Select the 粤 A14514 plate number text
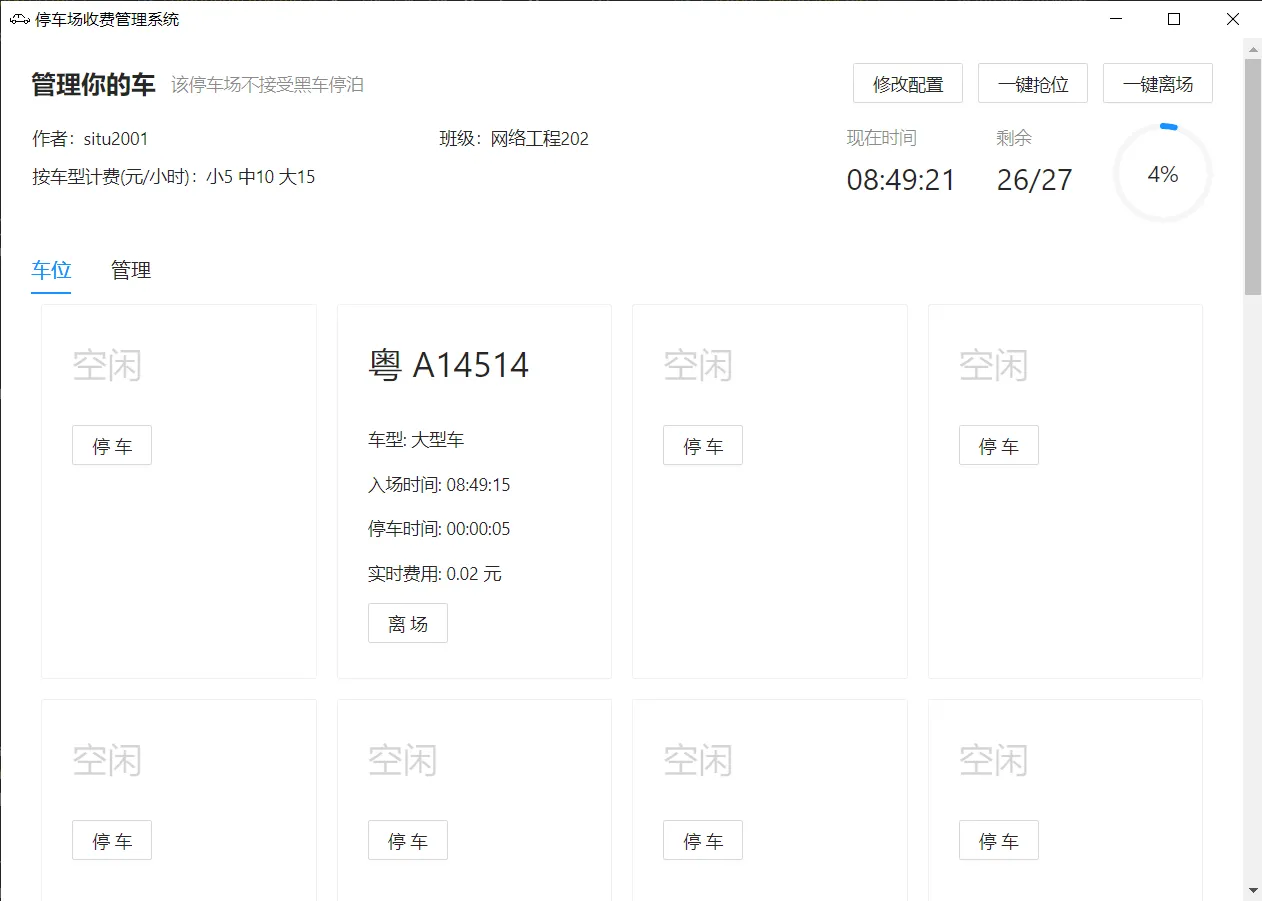 (x=448, y=366)
